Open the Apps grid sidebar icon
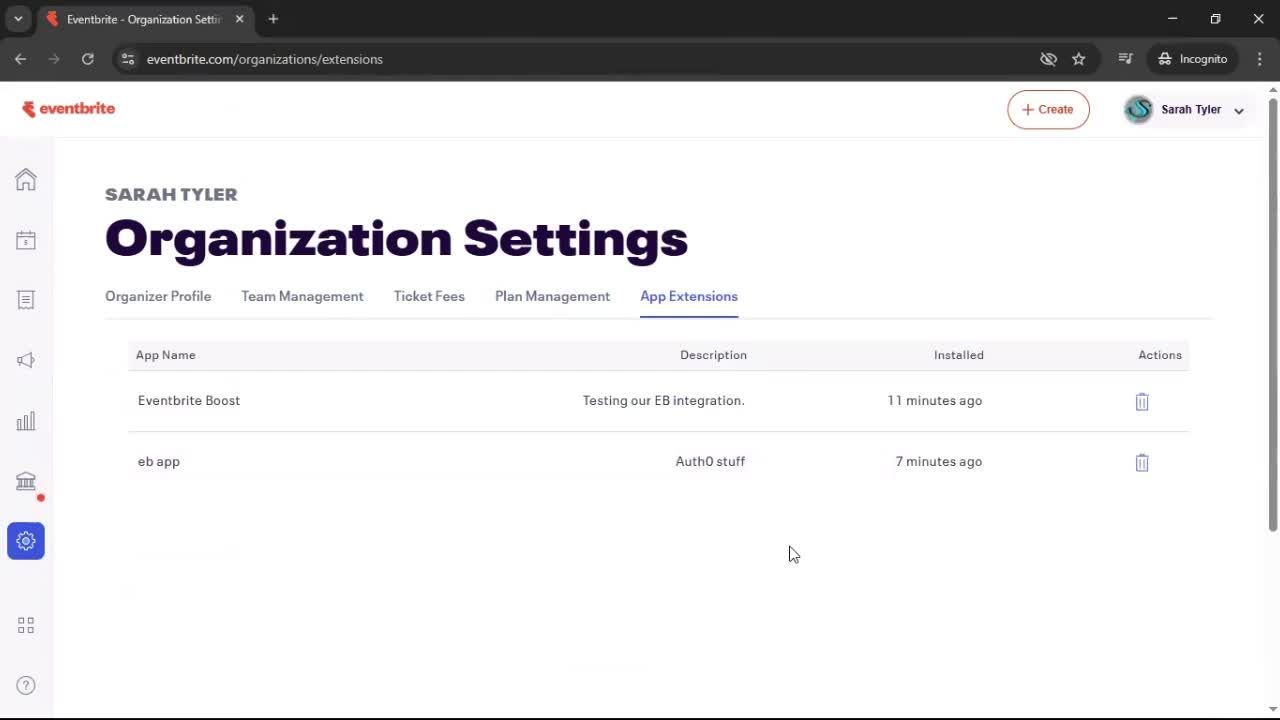 coord(26,625)
